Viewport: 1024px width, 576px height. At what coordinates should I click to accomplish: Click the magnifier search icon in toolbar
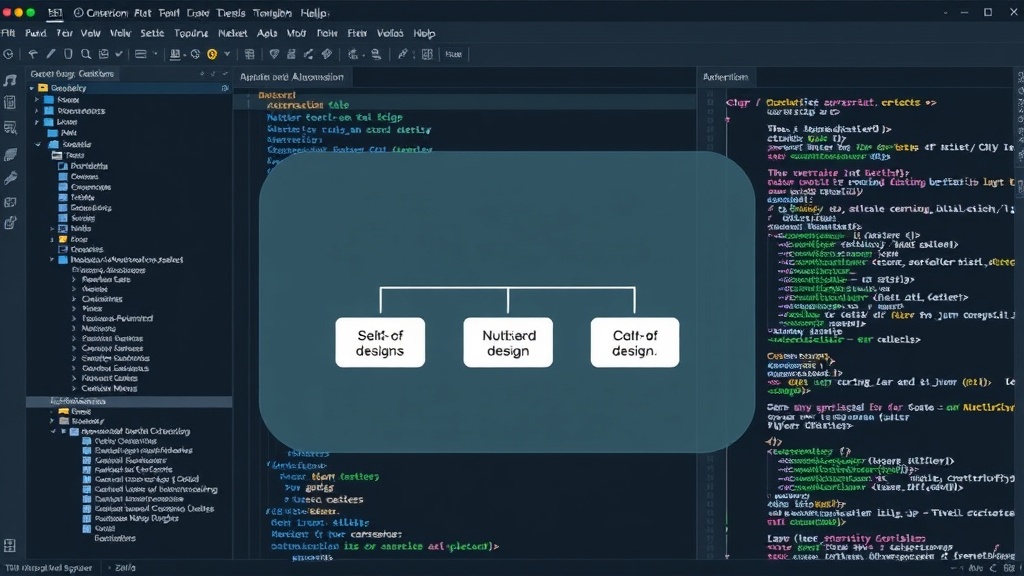pos(86,54)
